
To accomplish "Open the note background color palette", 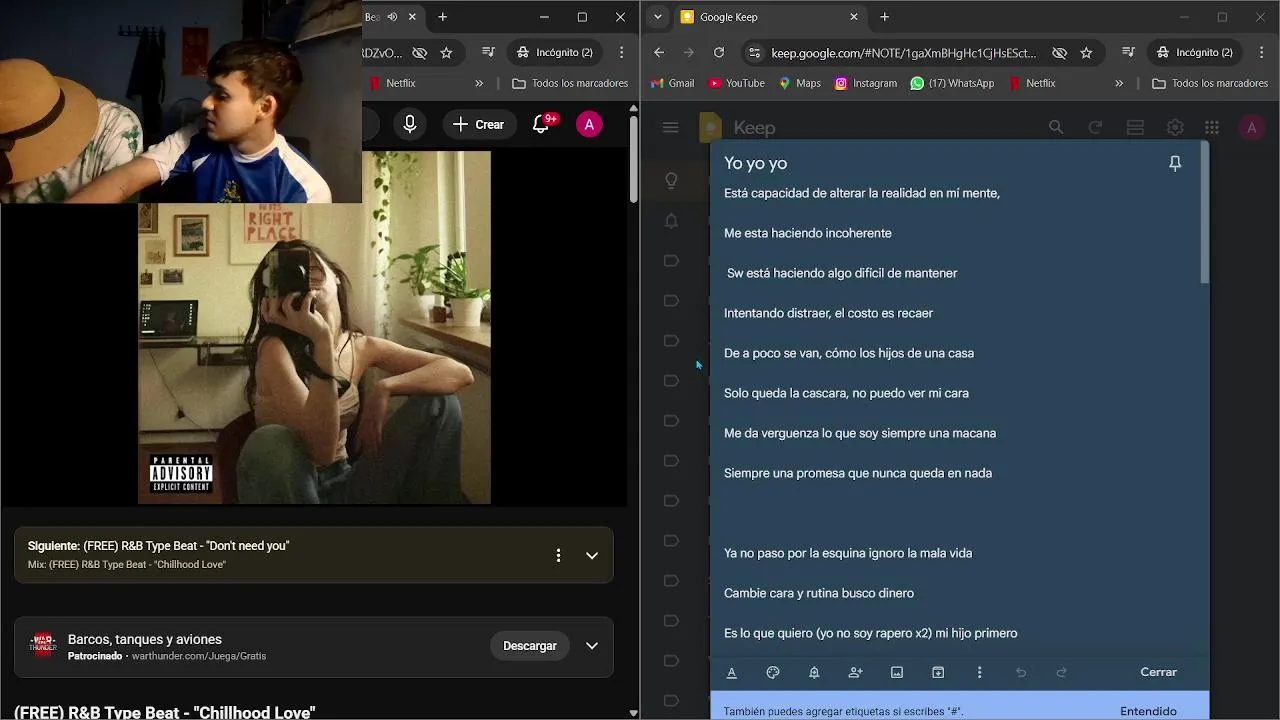I will pyautogui.click(x=773, y=673).
